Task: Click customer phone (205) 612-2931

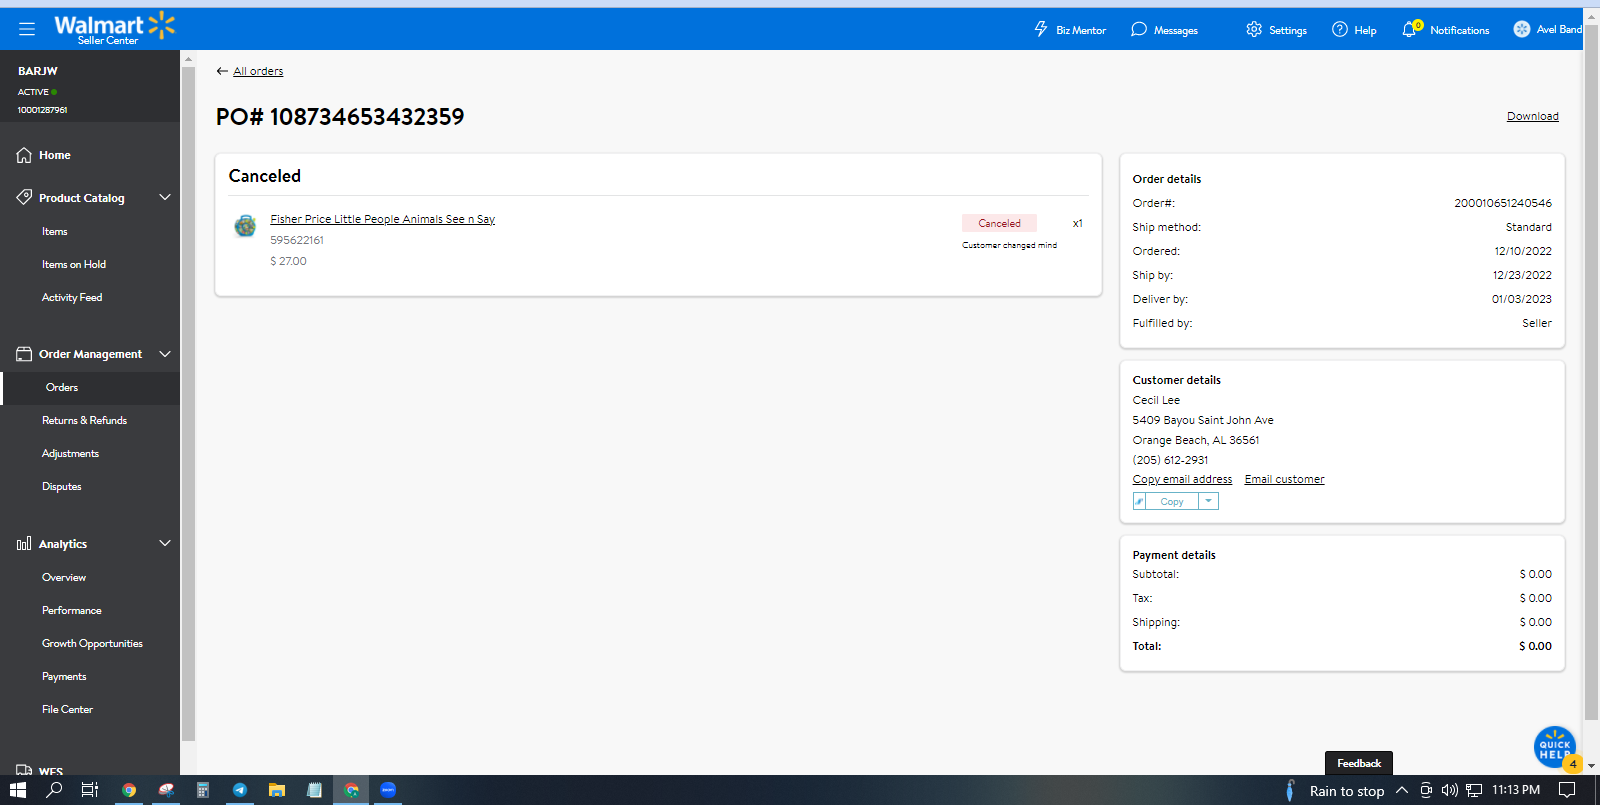Action: click(x=1170, y=460)
